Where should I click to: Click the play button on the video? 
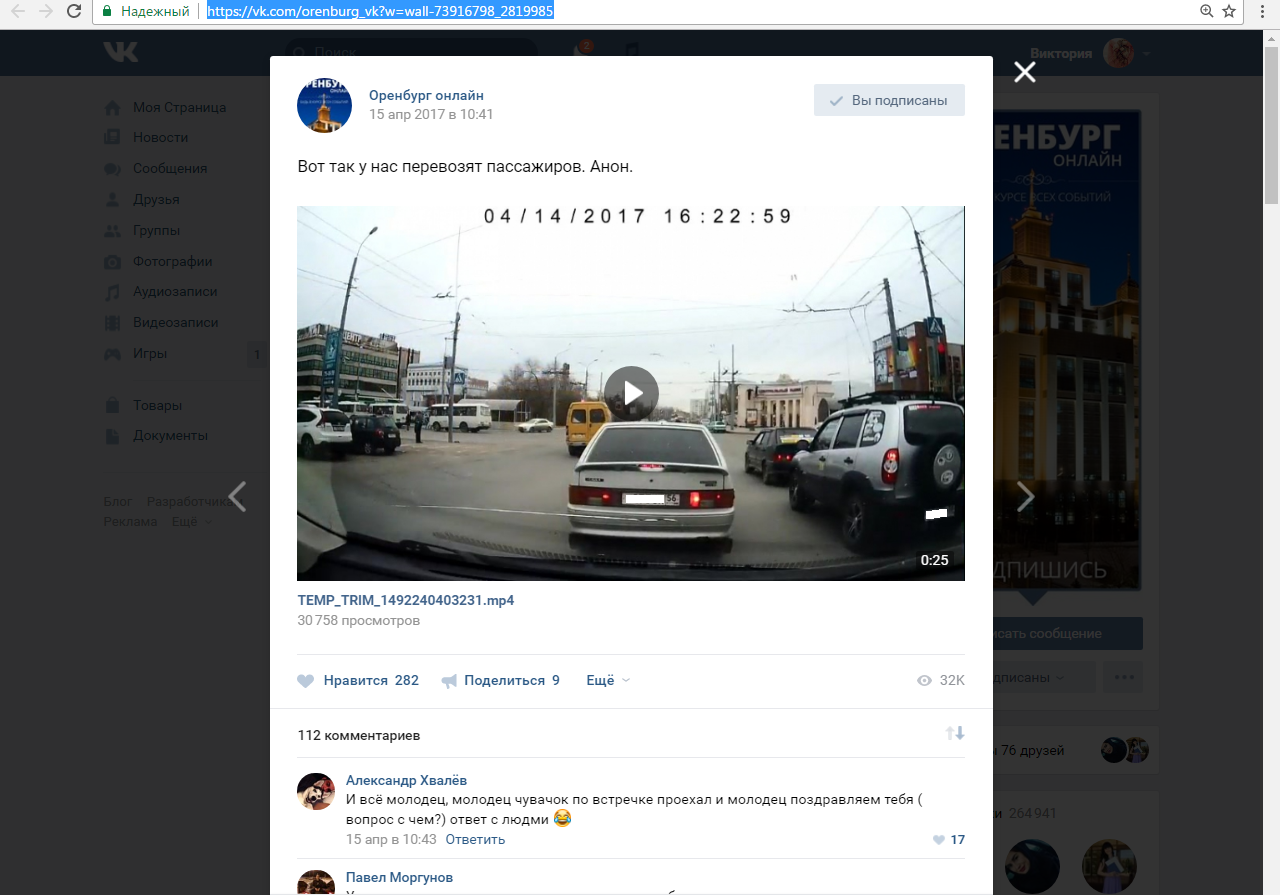click(631, 393)
